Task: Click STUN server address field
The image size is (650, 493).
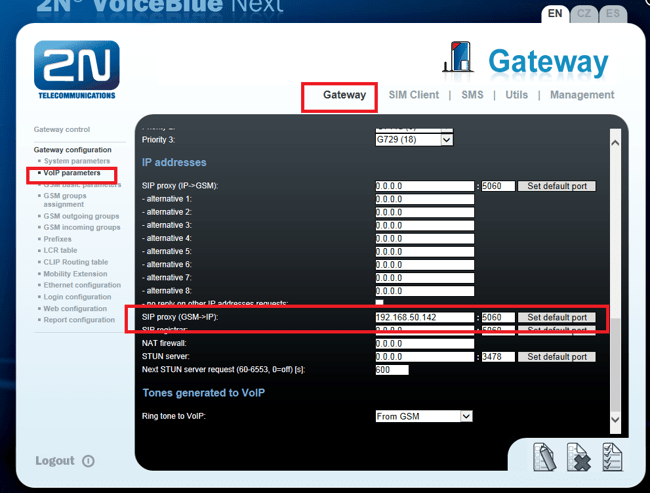Action: [424, 357]
